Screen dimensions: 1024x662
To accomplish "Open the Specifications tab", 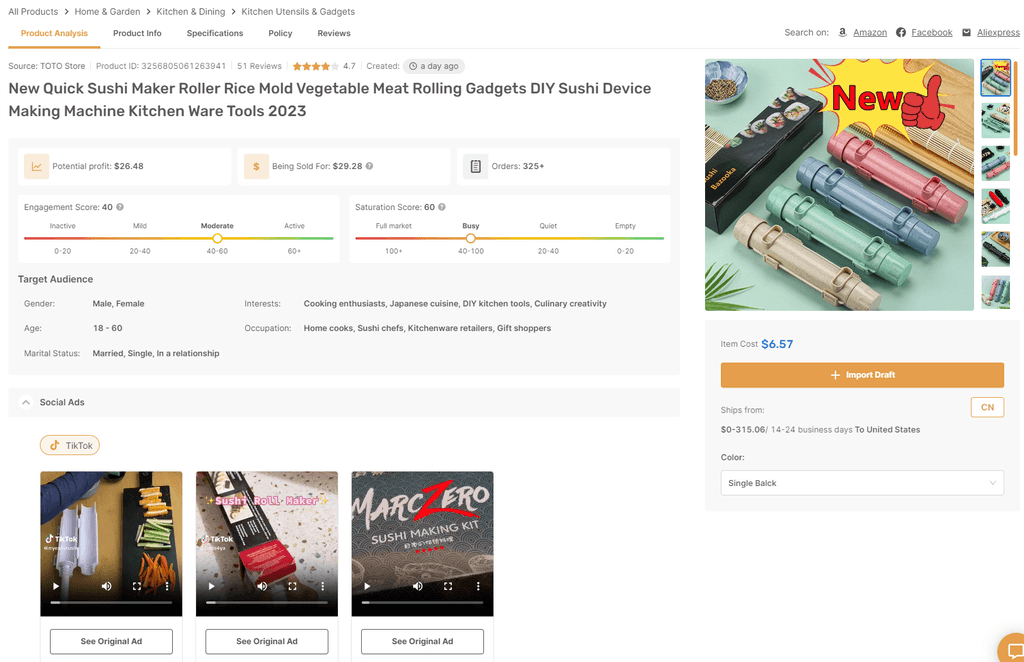I will click(215, 33).
